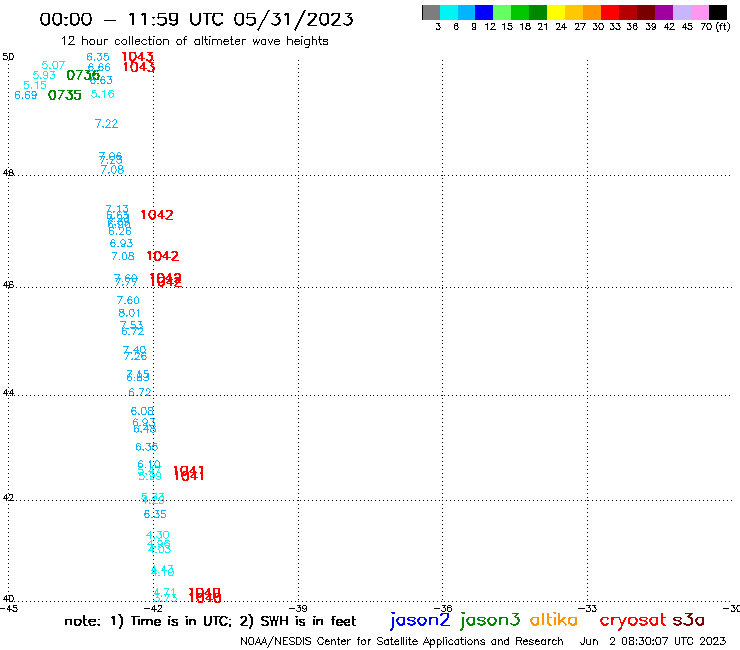Click the subtitle '12 hour collection of altimeter wave heights'
Screen dimensions: 740x650
[x=194, y=41]
